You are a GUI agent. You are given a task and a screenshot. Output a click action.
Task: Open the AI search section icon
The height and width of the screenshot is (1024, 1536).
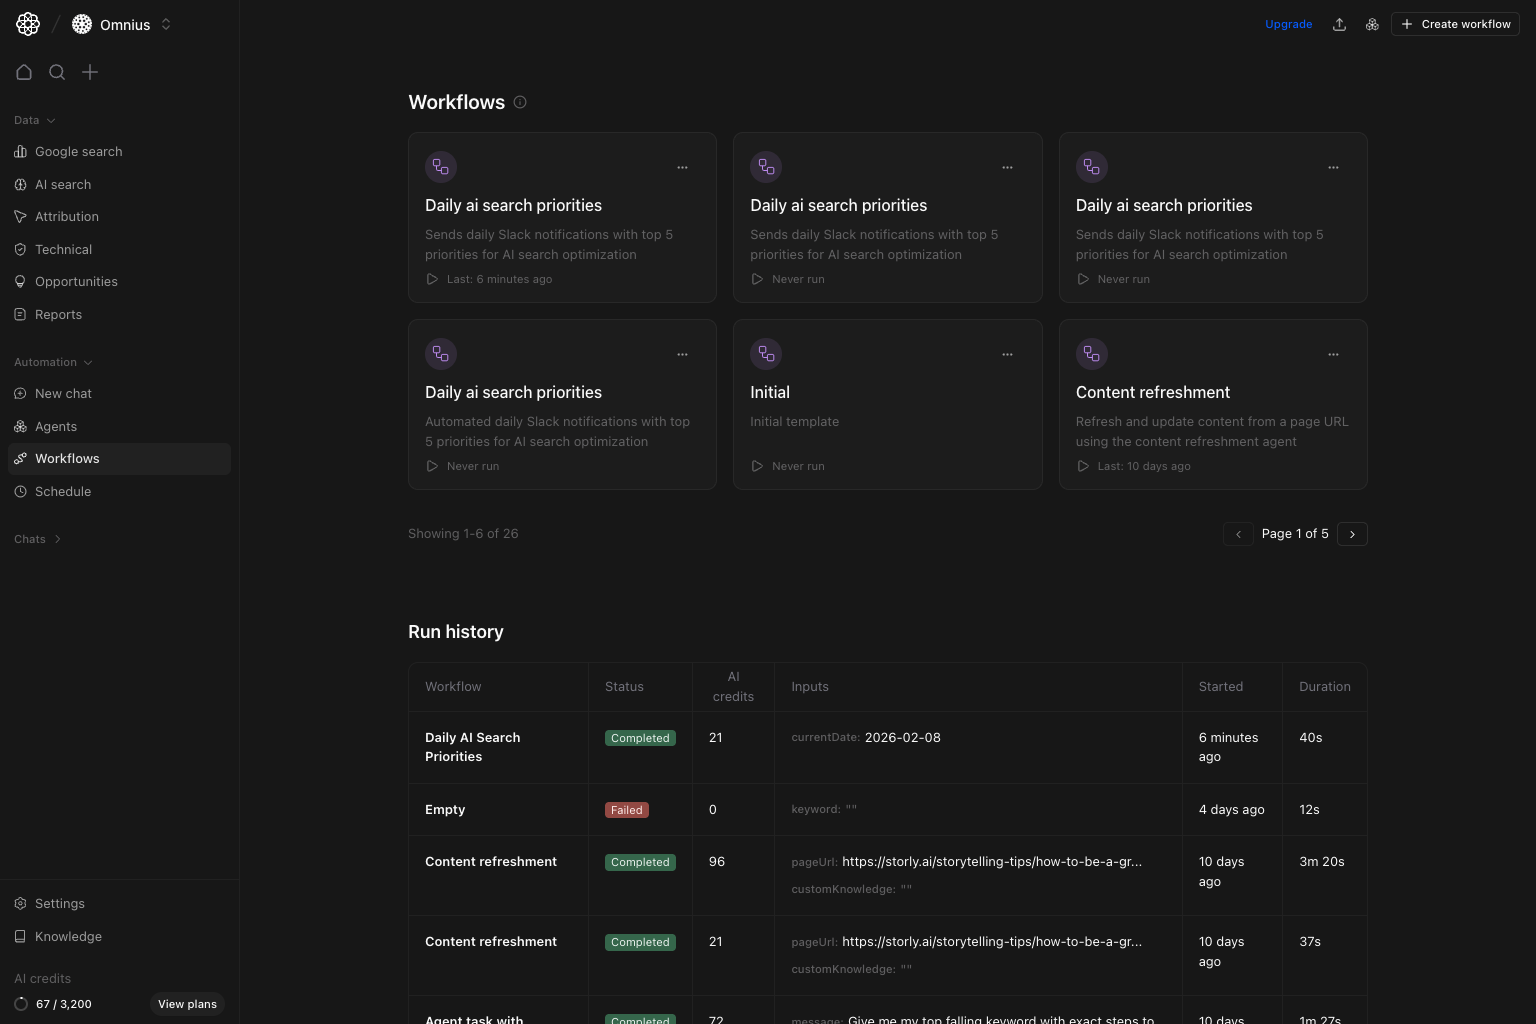[21, 184]
